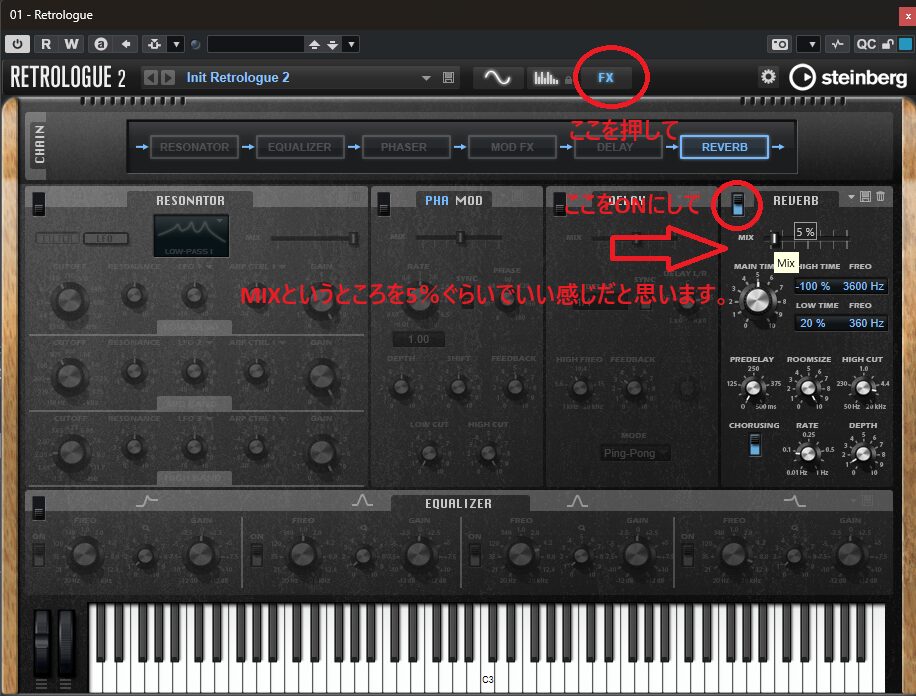Toggle the Equalizer on/off switch
The image size is (916, 696).
click(x=39, y=507)
